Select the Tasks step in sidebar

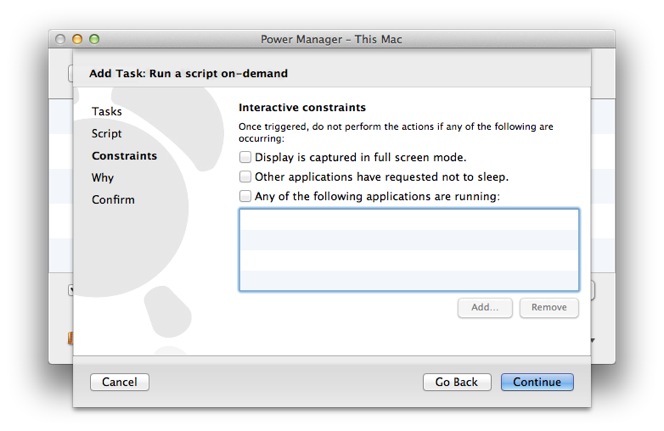click(x=107, y=111)
